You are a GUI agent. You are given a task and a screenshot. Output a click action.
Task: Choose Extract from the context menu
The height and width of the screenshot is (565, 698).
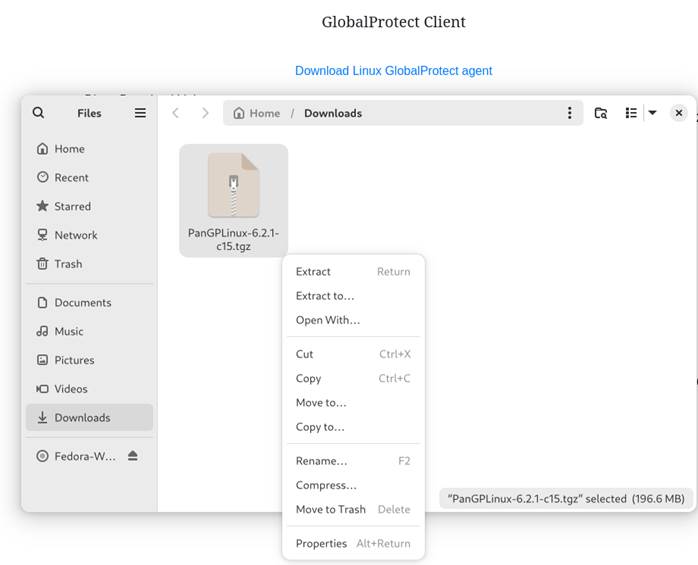[353, 272]
